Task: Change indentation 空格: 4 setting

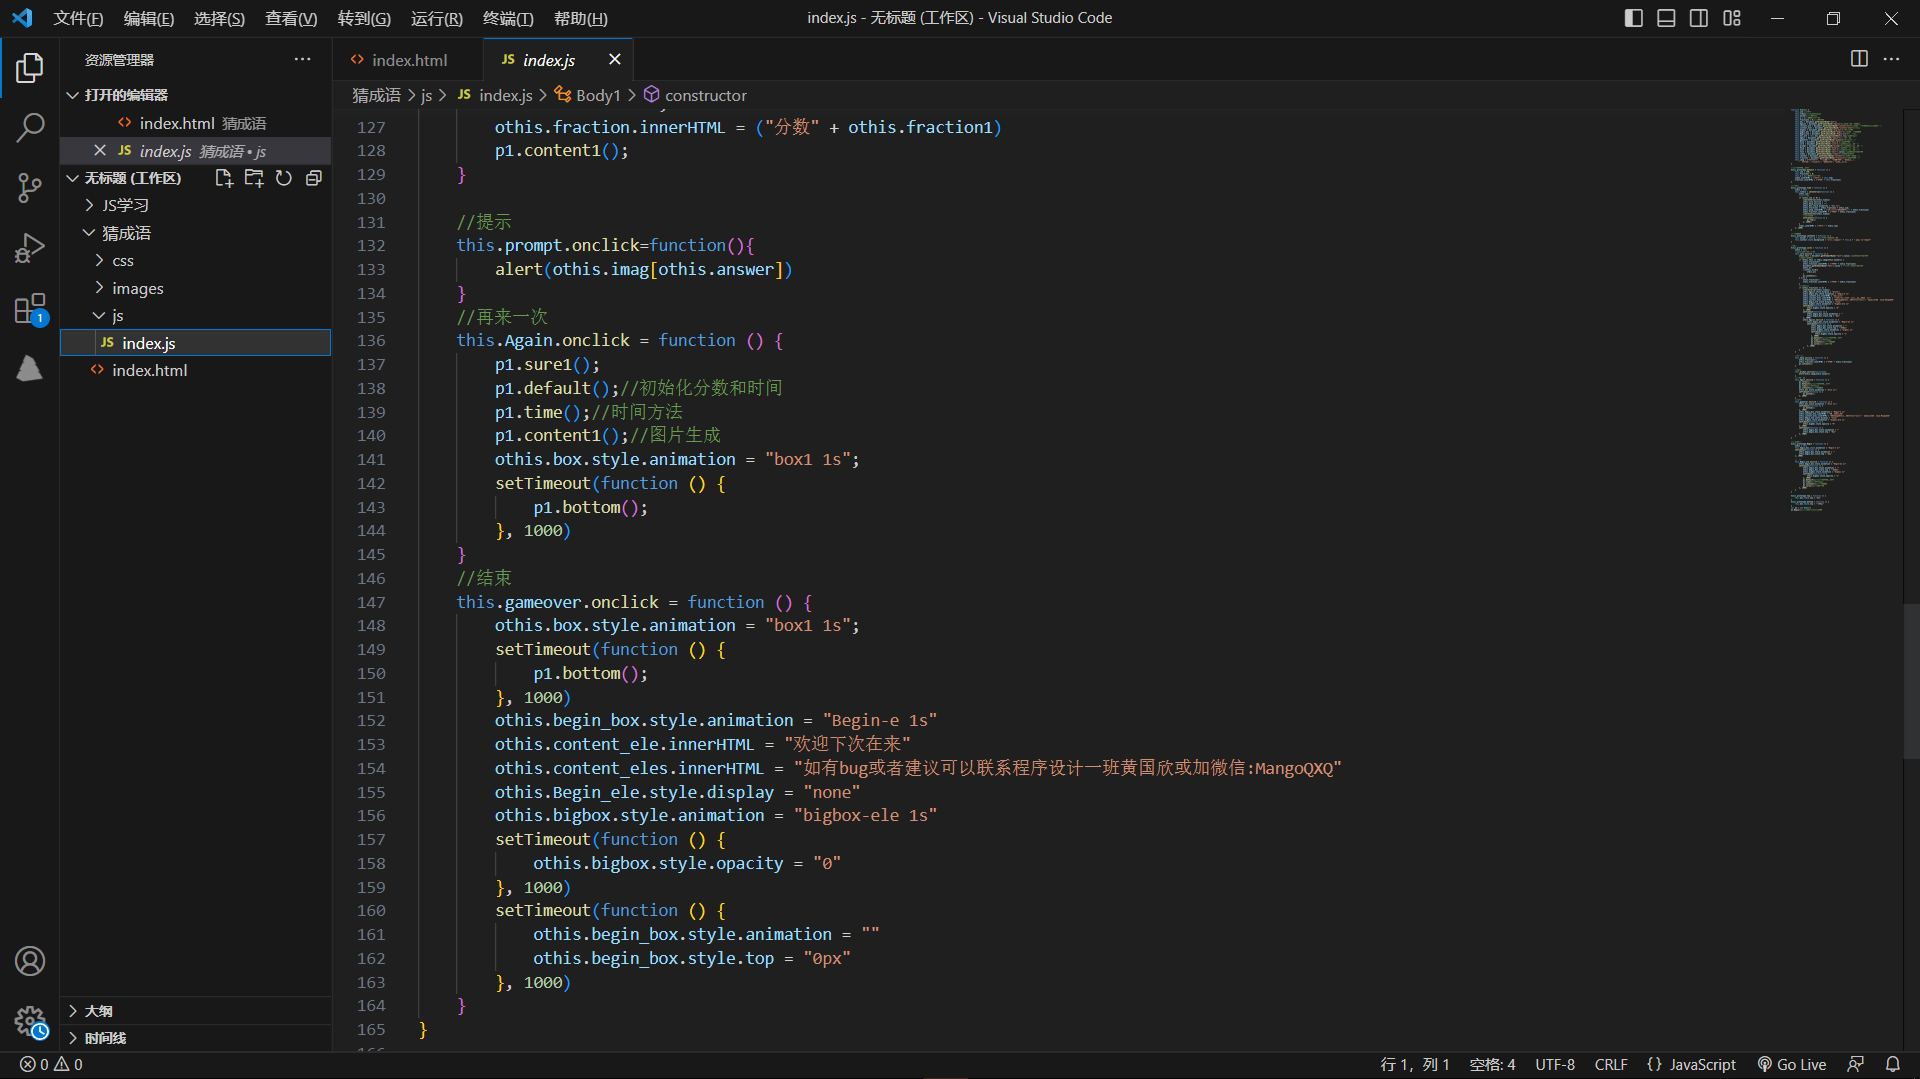Action: click(1492, 1065)
